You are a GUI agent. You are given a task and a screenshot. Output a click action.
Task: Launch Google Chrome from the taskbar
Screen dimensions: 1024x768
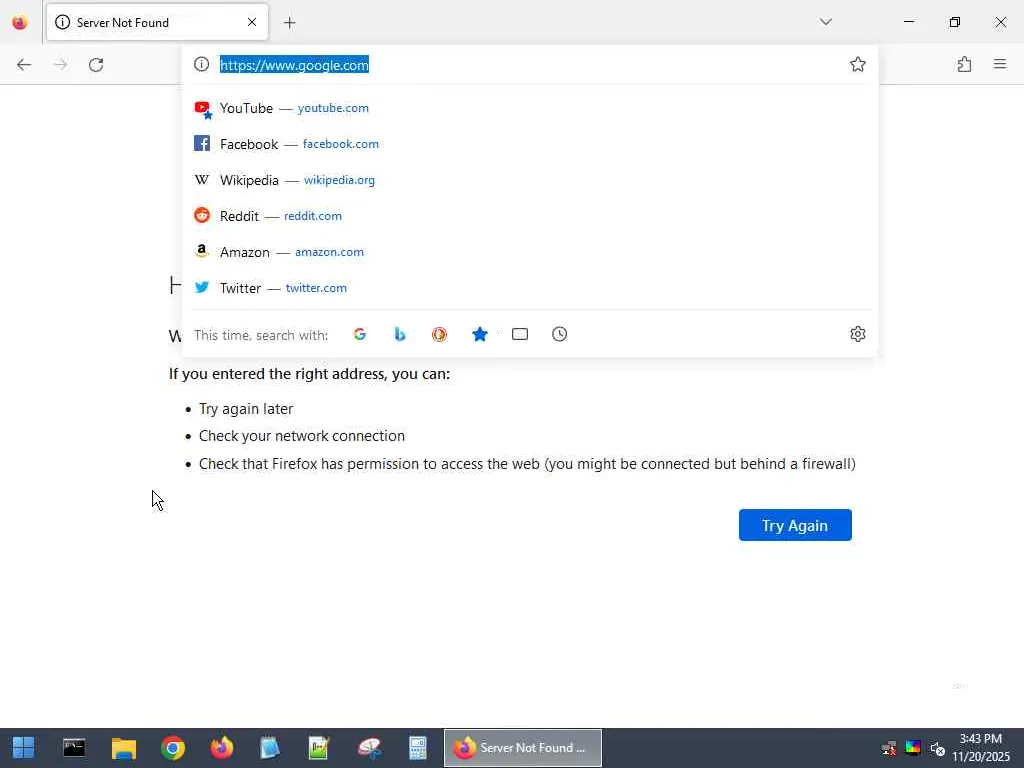coord(173,748)
